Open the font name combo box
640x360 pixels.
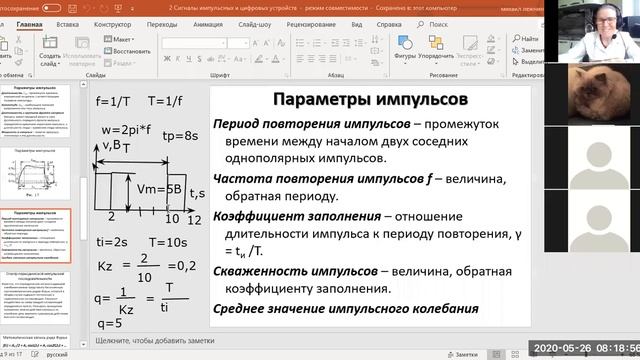click(x=194, y=43)
